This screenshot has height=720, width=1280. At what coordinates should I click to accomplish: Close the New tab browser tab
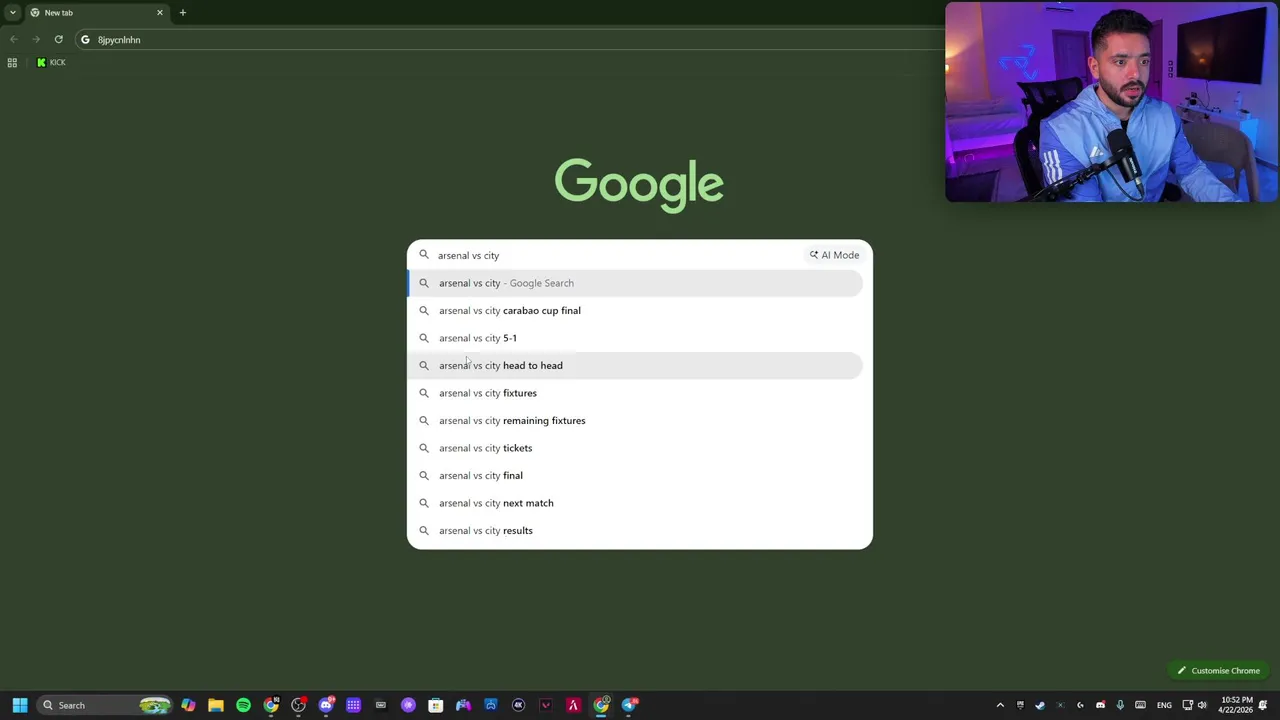(159, 13)
